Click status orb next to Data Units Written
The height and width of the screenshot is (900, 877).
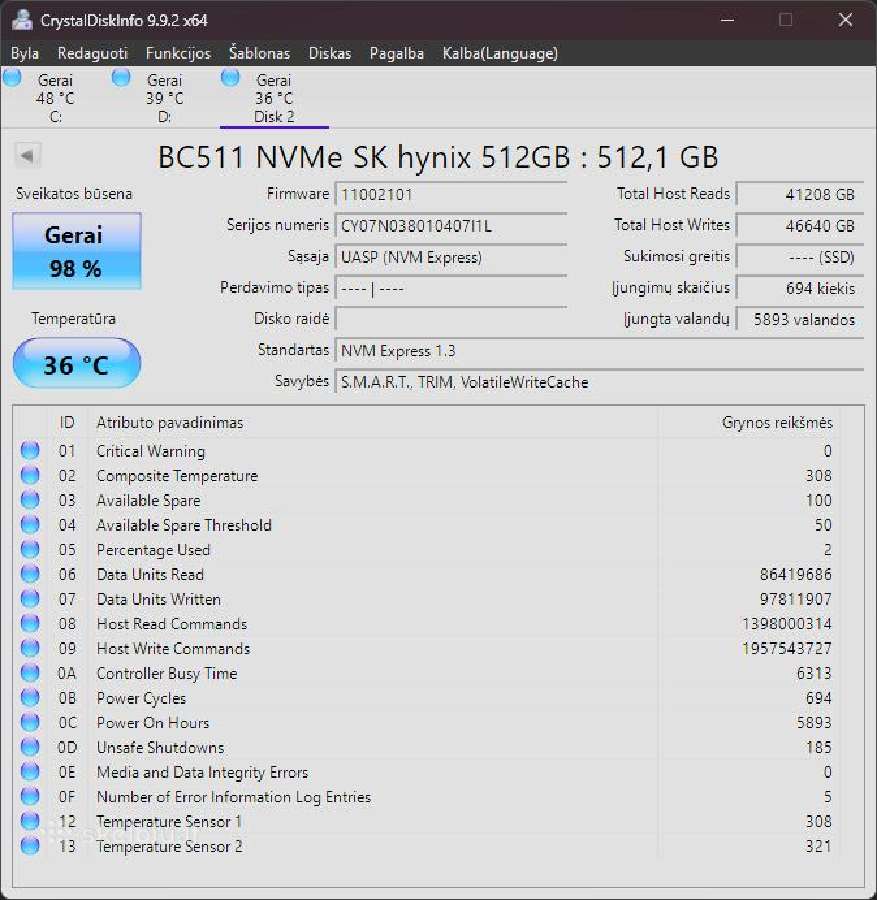coord(30,599)
